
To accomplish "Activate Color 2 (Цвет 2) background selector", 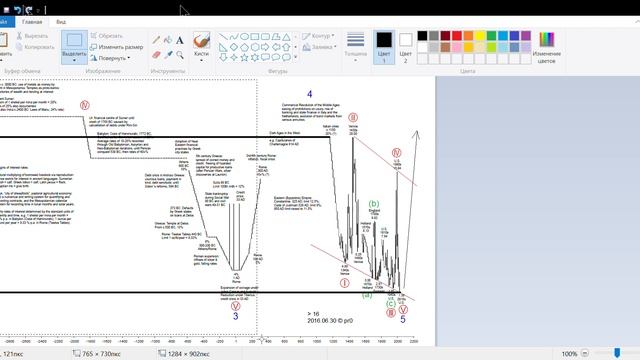I will click(405, 47).
